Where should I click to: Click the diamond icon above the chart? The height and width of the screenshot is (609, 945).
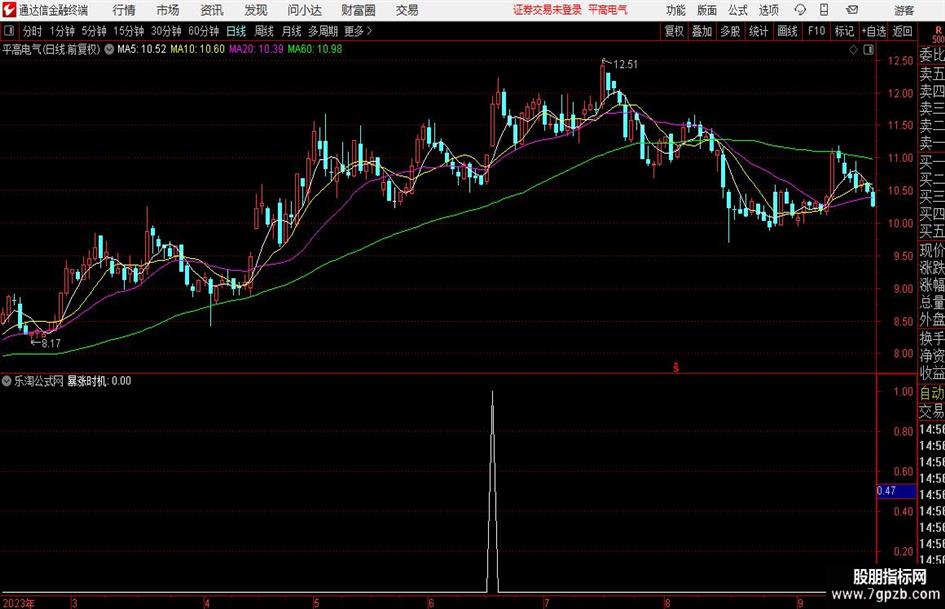(x=853, y=50)
